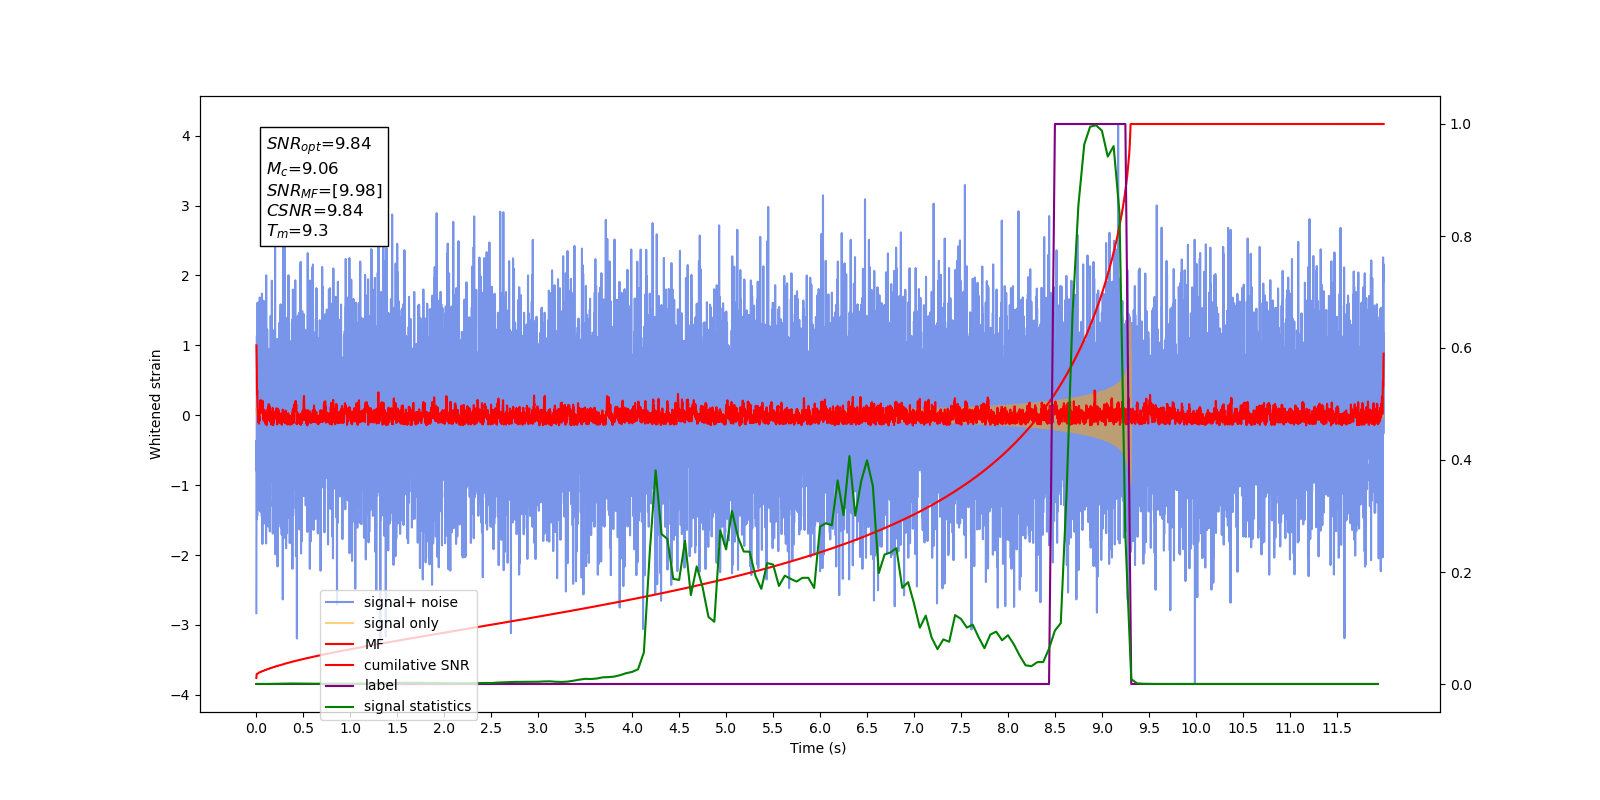Viewport: 1600px width, 800px height.
Task: Click the 'Time (s)' x-axis label
Action: [x=818, y=748]
